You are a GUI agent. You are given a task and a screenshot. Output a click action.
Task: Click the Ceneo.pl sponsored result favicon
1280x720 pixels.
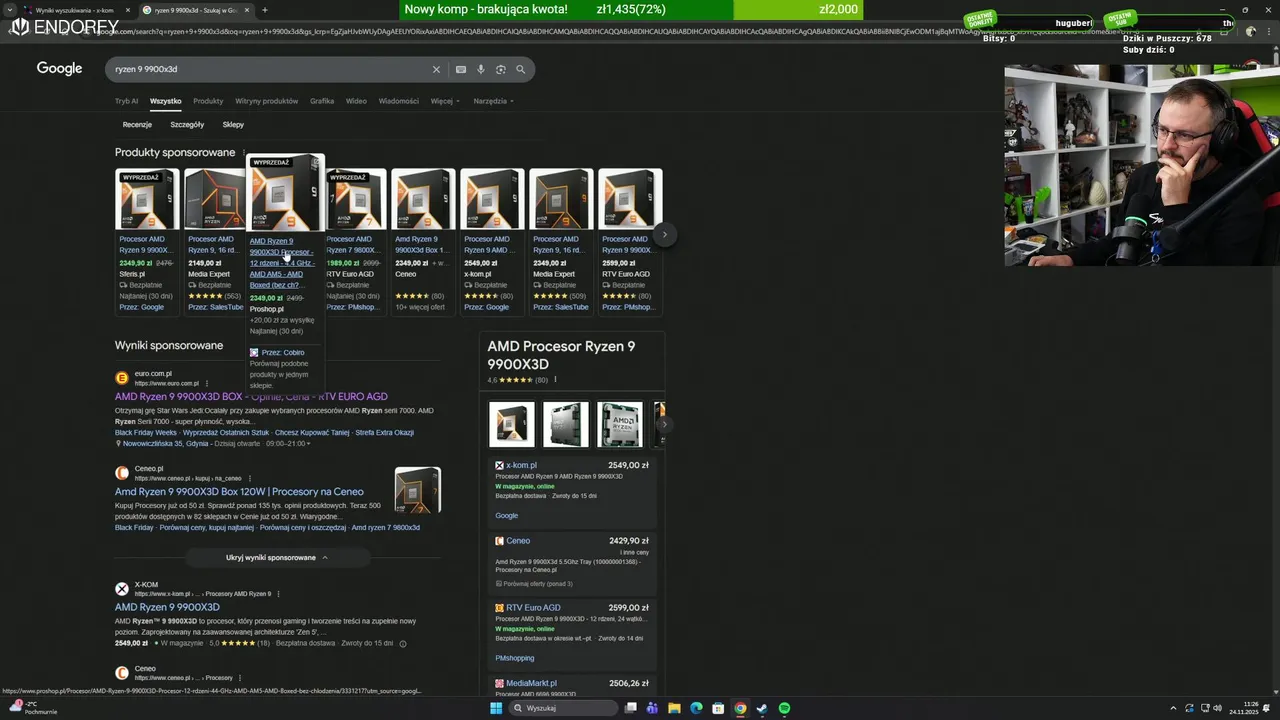coord(122,473)
